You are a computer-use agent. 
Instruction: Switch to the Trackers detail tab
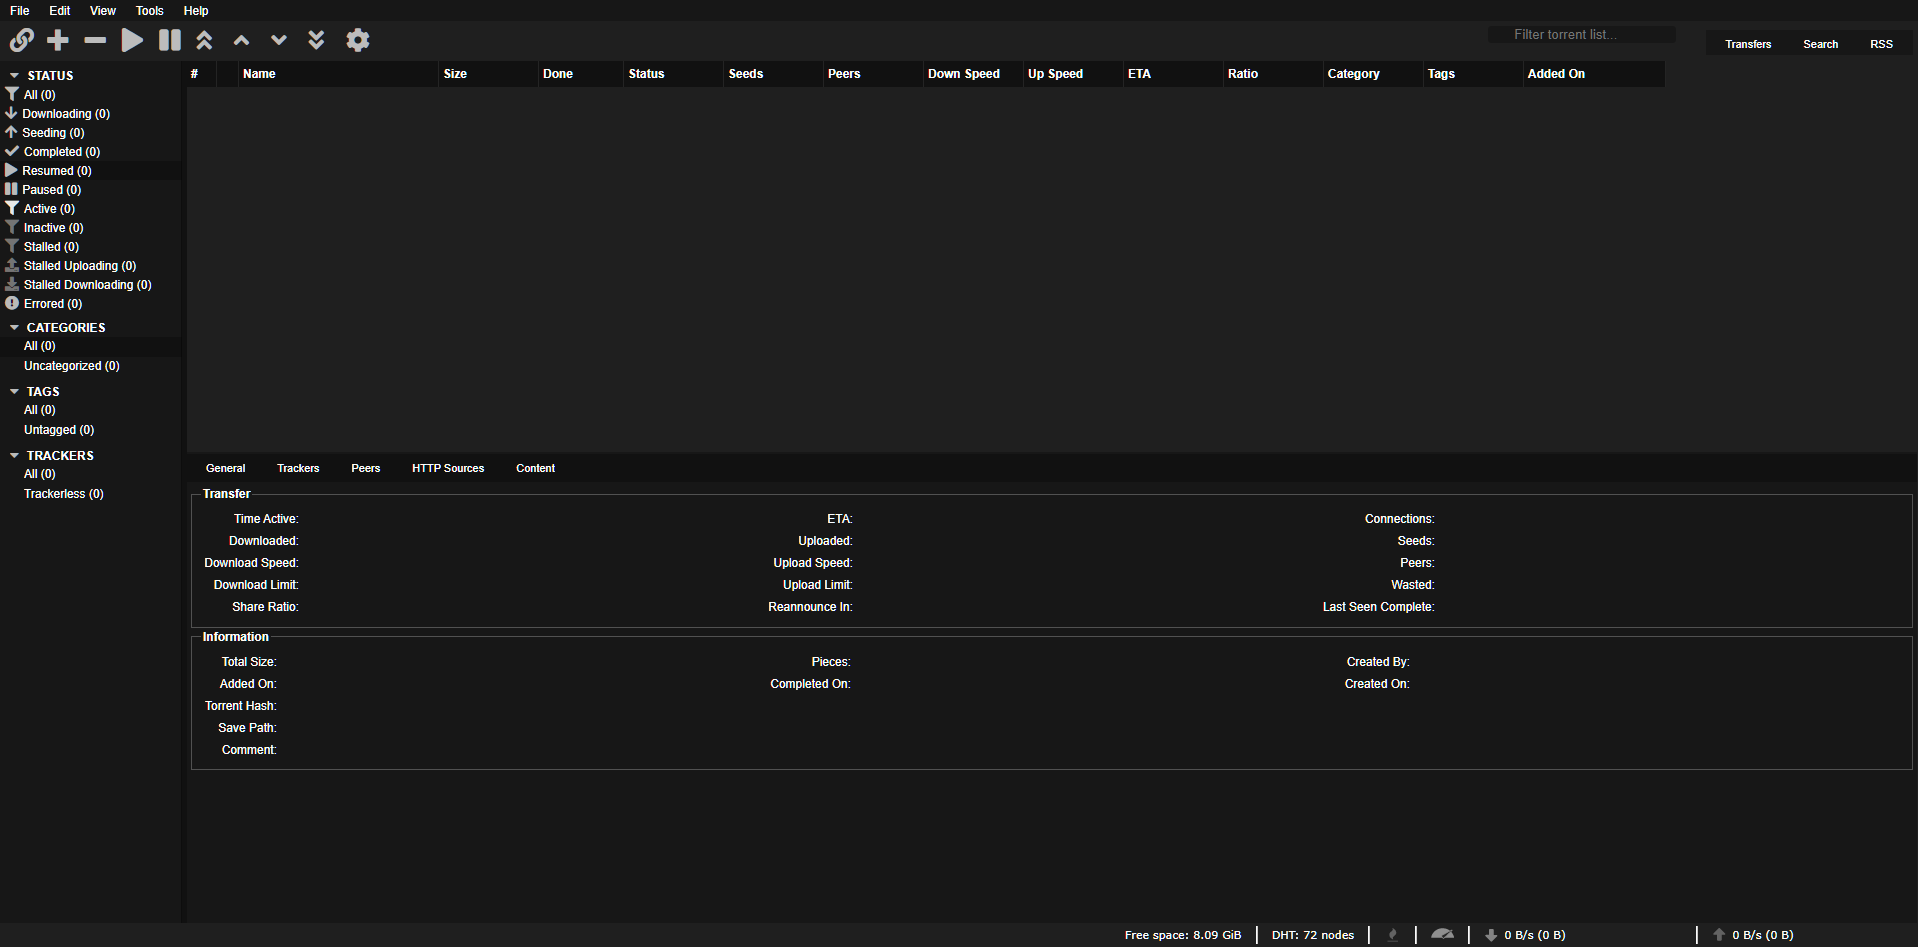tap(298, 468)
